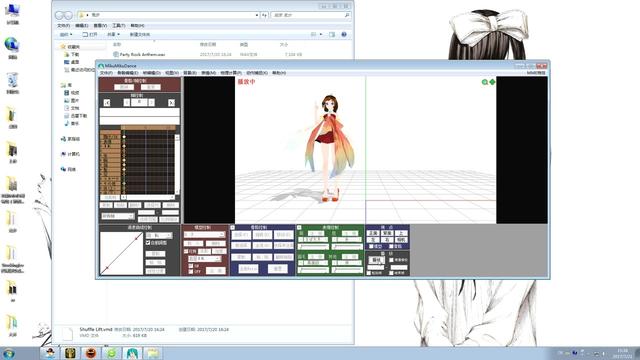Open the eye expression dropdown in facial panel
The image size is (640, 360).
pyautogui.click(x=313, y=239)
